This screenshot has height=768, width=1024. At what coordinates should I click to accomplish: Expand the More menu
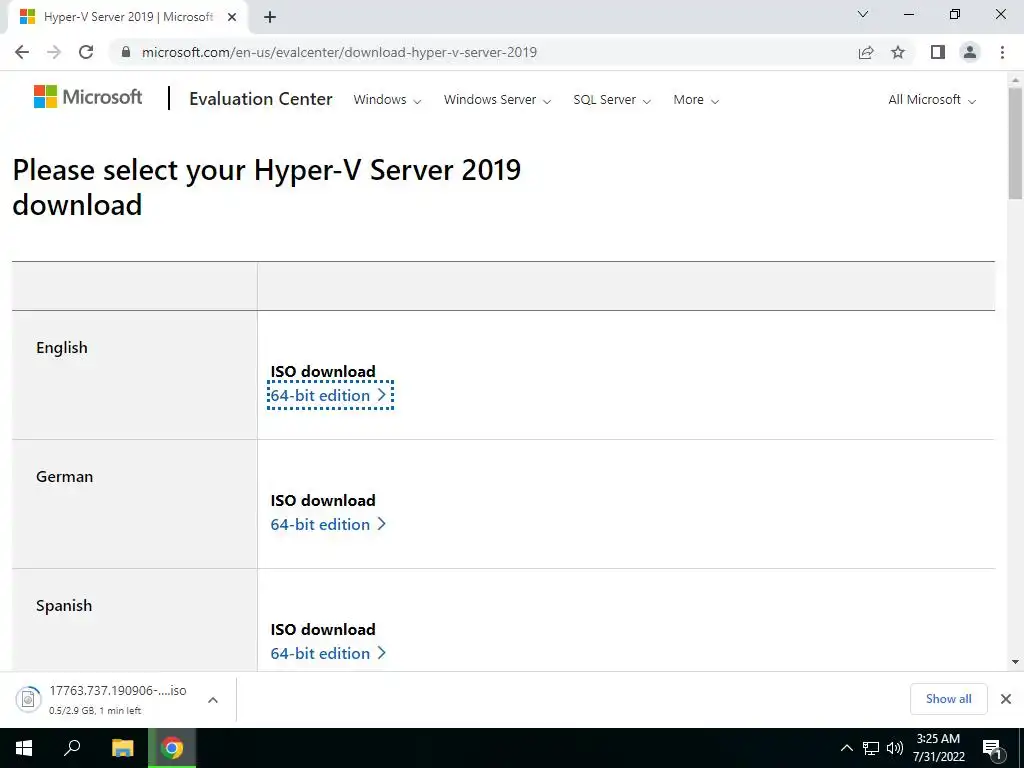coord(696,100)
